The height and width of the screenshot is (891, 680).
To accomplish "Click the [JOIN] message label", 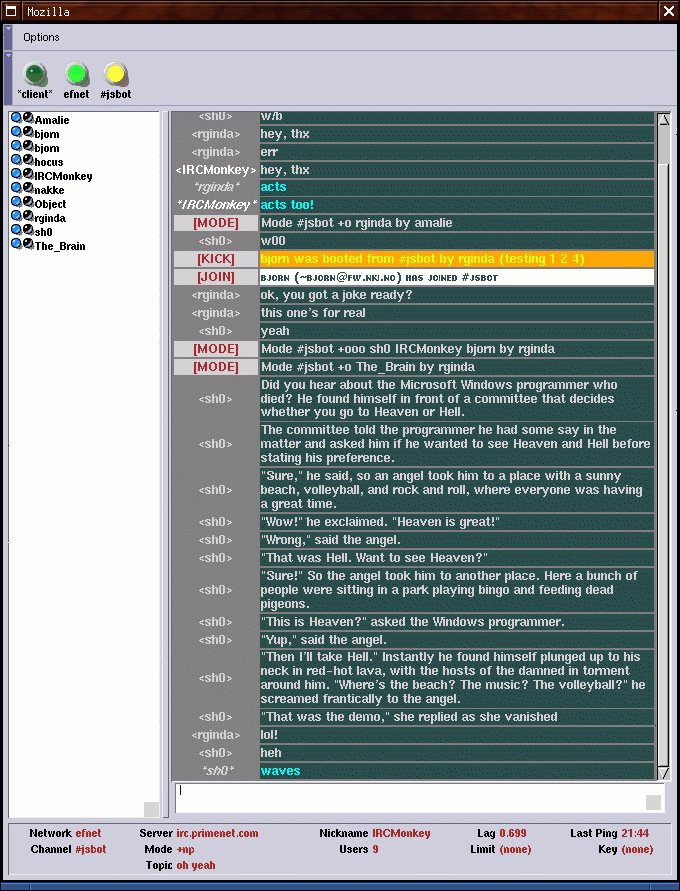I will pos(216,277).
